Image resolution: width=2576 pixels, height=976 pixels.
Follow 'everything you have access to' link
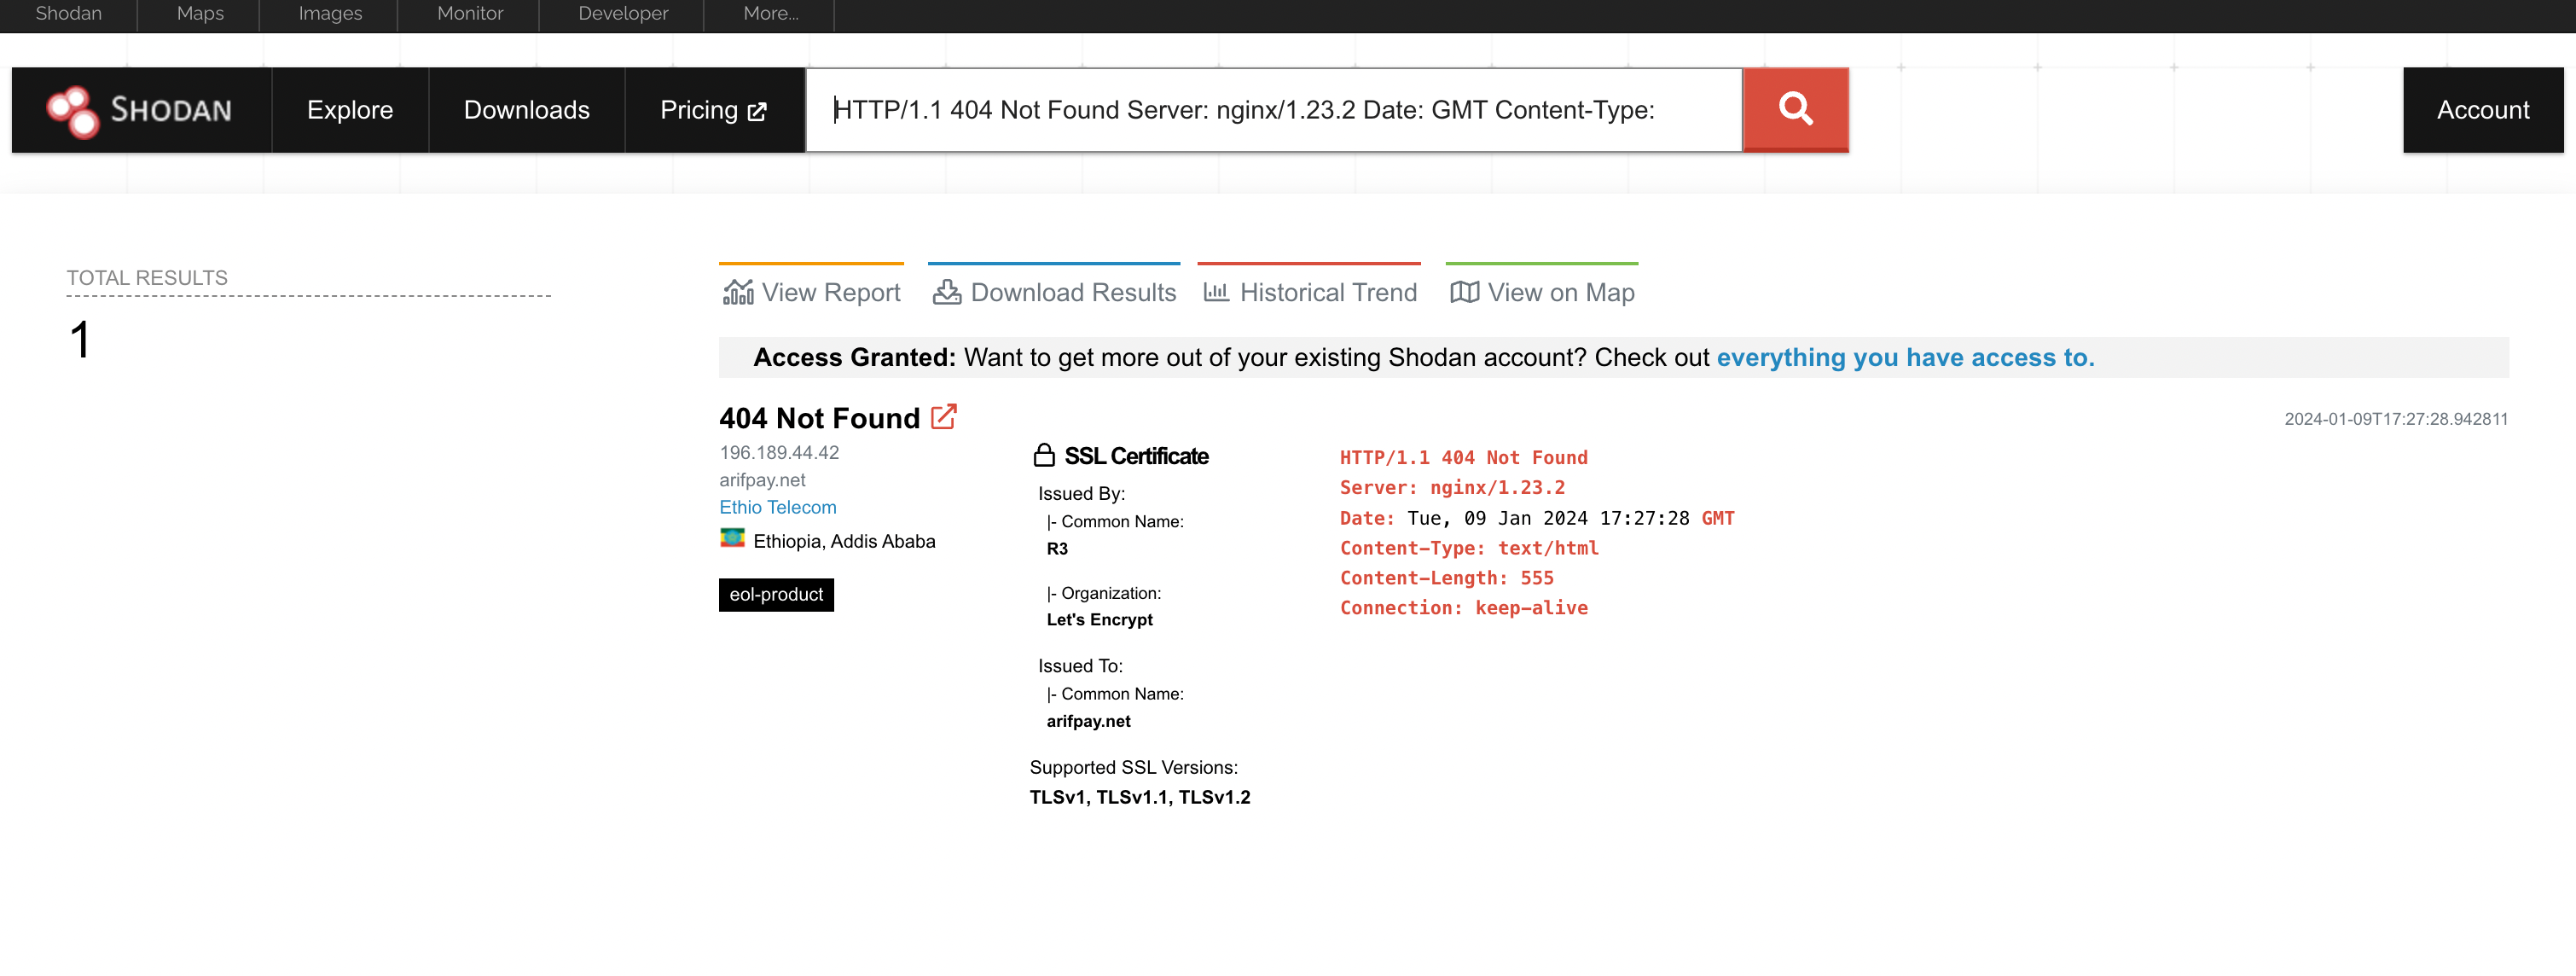pyautogui.click(x=1905, y=357)
